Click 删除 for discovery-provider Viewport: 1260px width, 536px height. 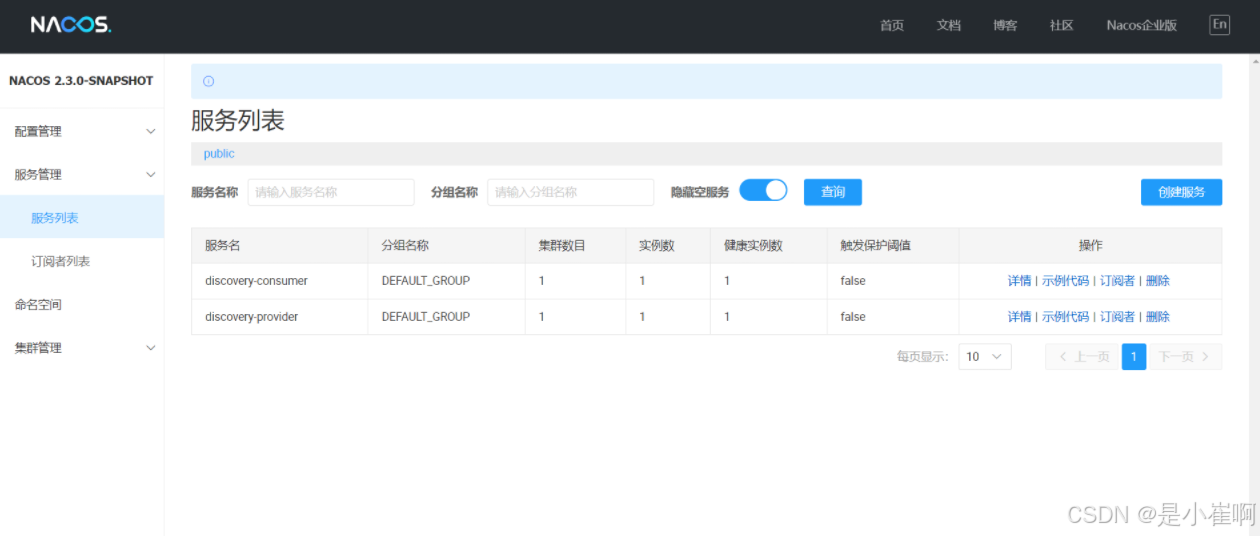tap(1157, 317)
